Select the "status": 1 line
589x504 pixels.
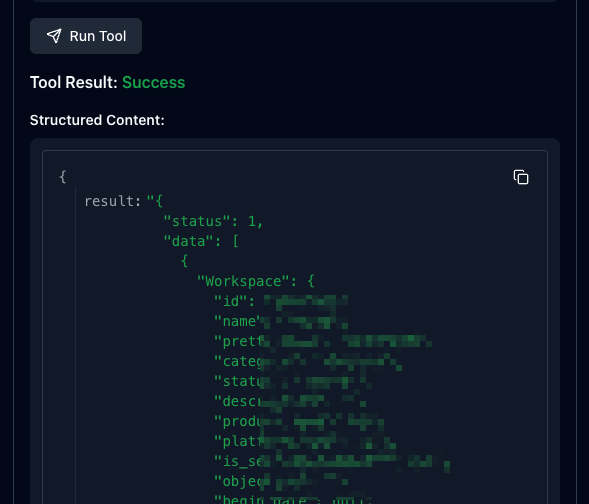[213, 221]
